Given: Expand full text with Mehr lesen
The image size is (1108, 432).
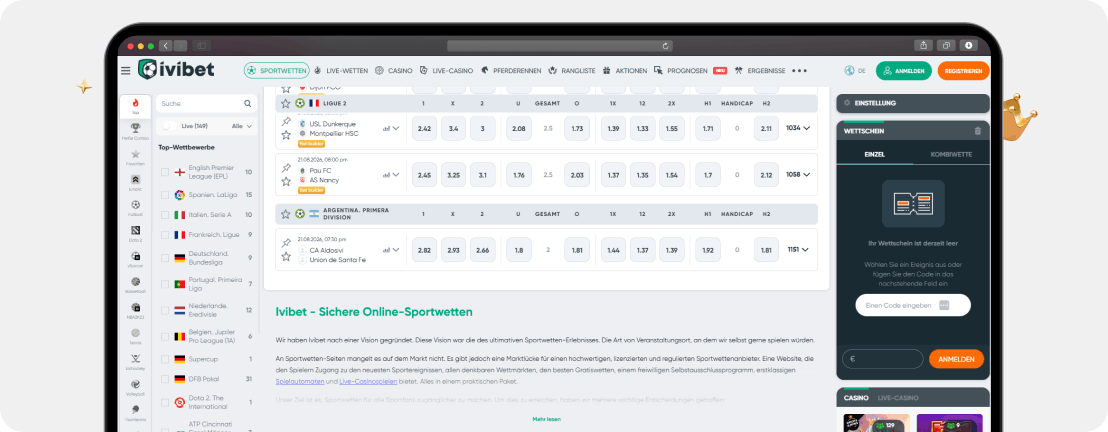Looking at the screenshot, I should [546, 419].
